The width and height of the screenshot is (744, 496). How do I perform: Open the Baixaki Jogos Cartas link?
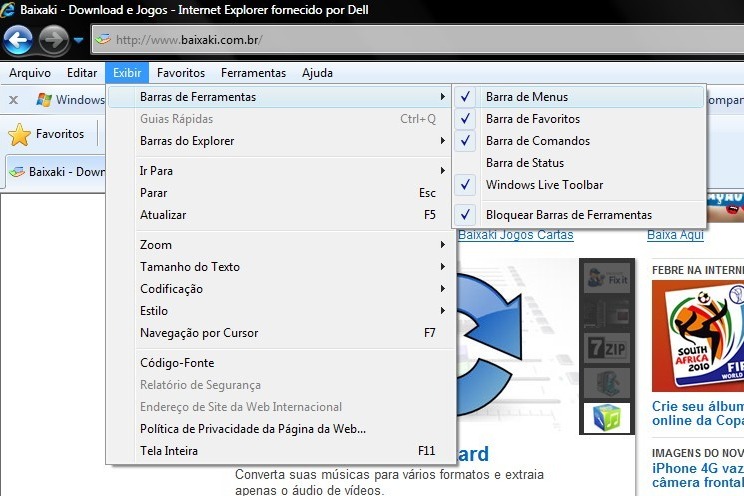516,235
